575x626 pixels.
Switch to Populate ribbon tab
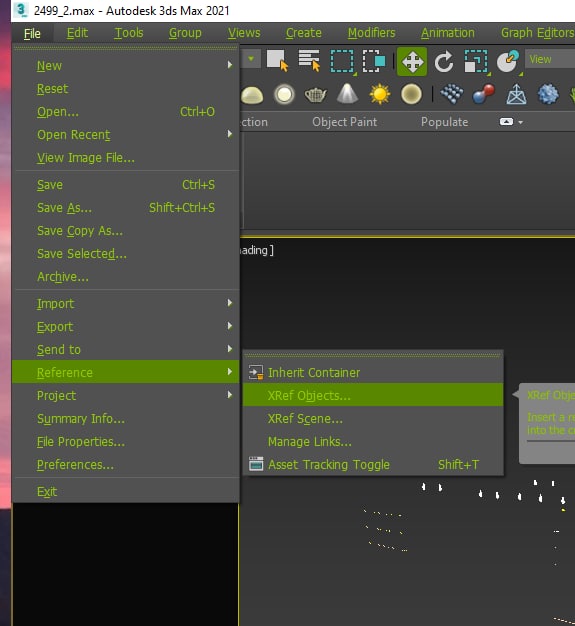[444, 122]
